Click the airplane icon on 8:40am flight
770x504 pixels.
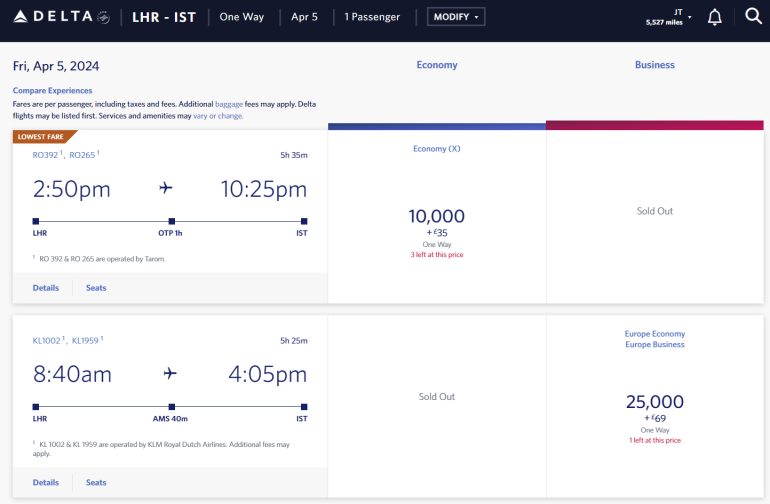point(169,374)
